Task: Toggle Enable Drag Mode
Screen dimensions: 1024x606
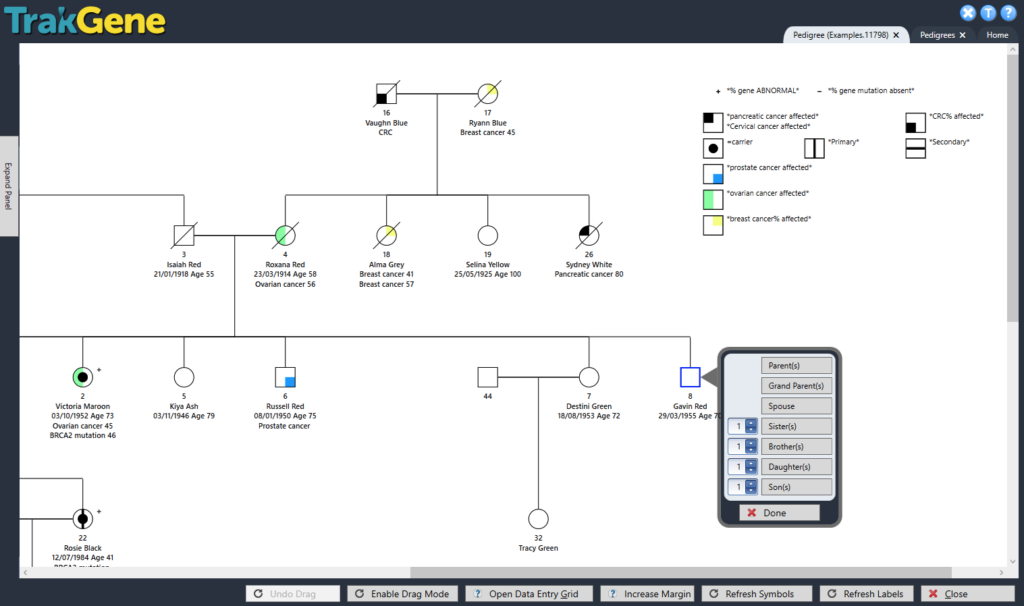Action: click(x=402, y=593)
